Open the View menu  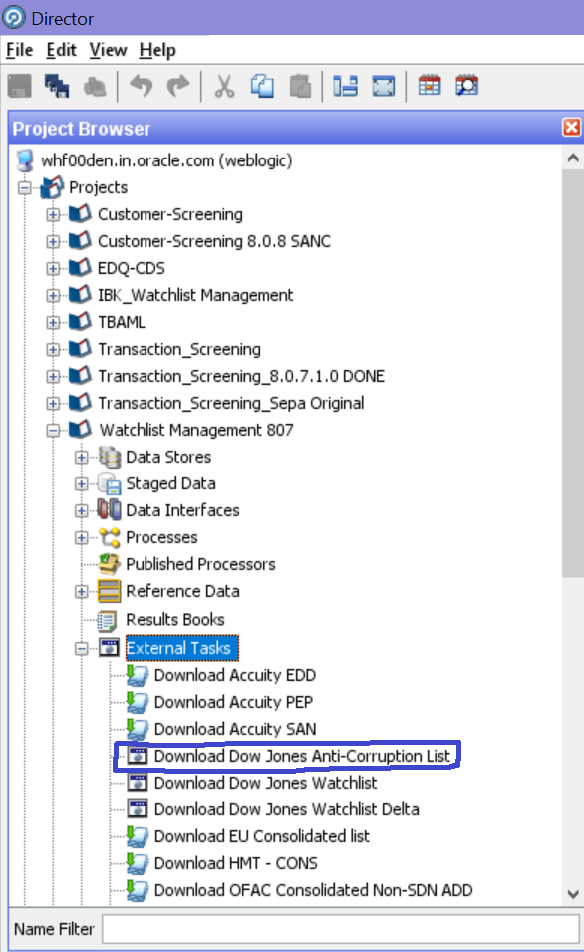108,50
